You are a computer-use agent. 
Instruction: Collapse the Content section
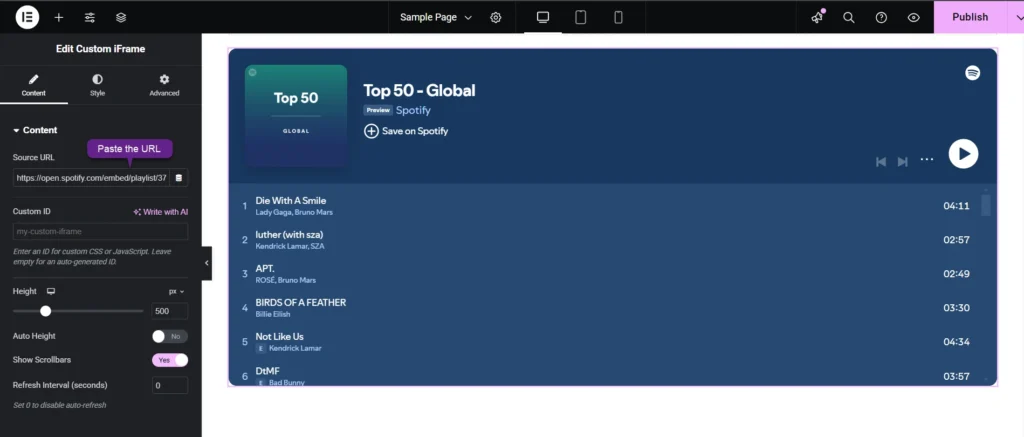coord(35,130)
